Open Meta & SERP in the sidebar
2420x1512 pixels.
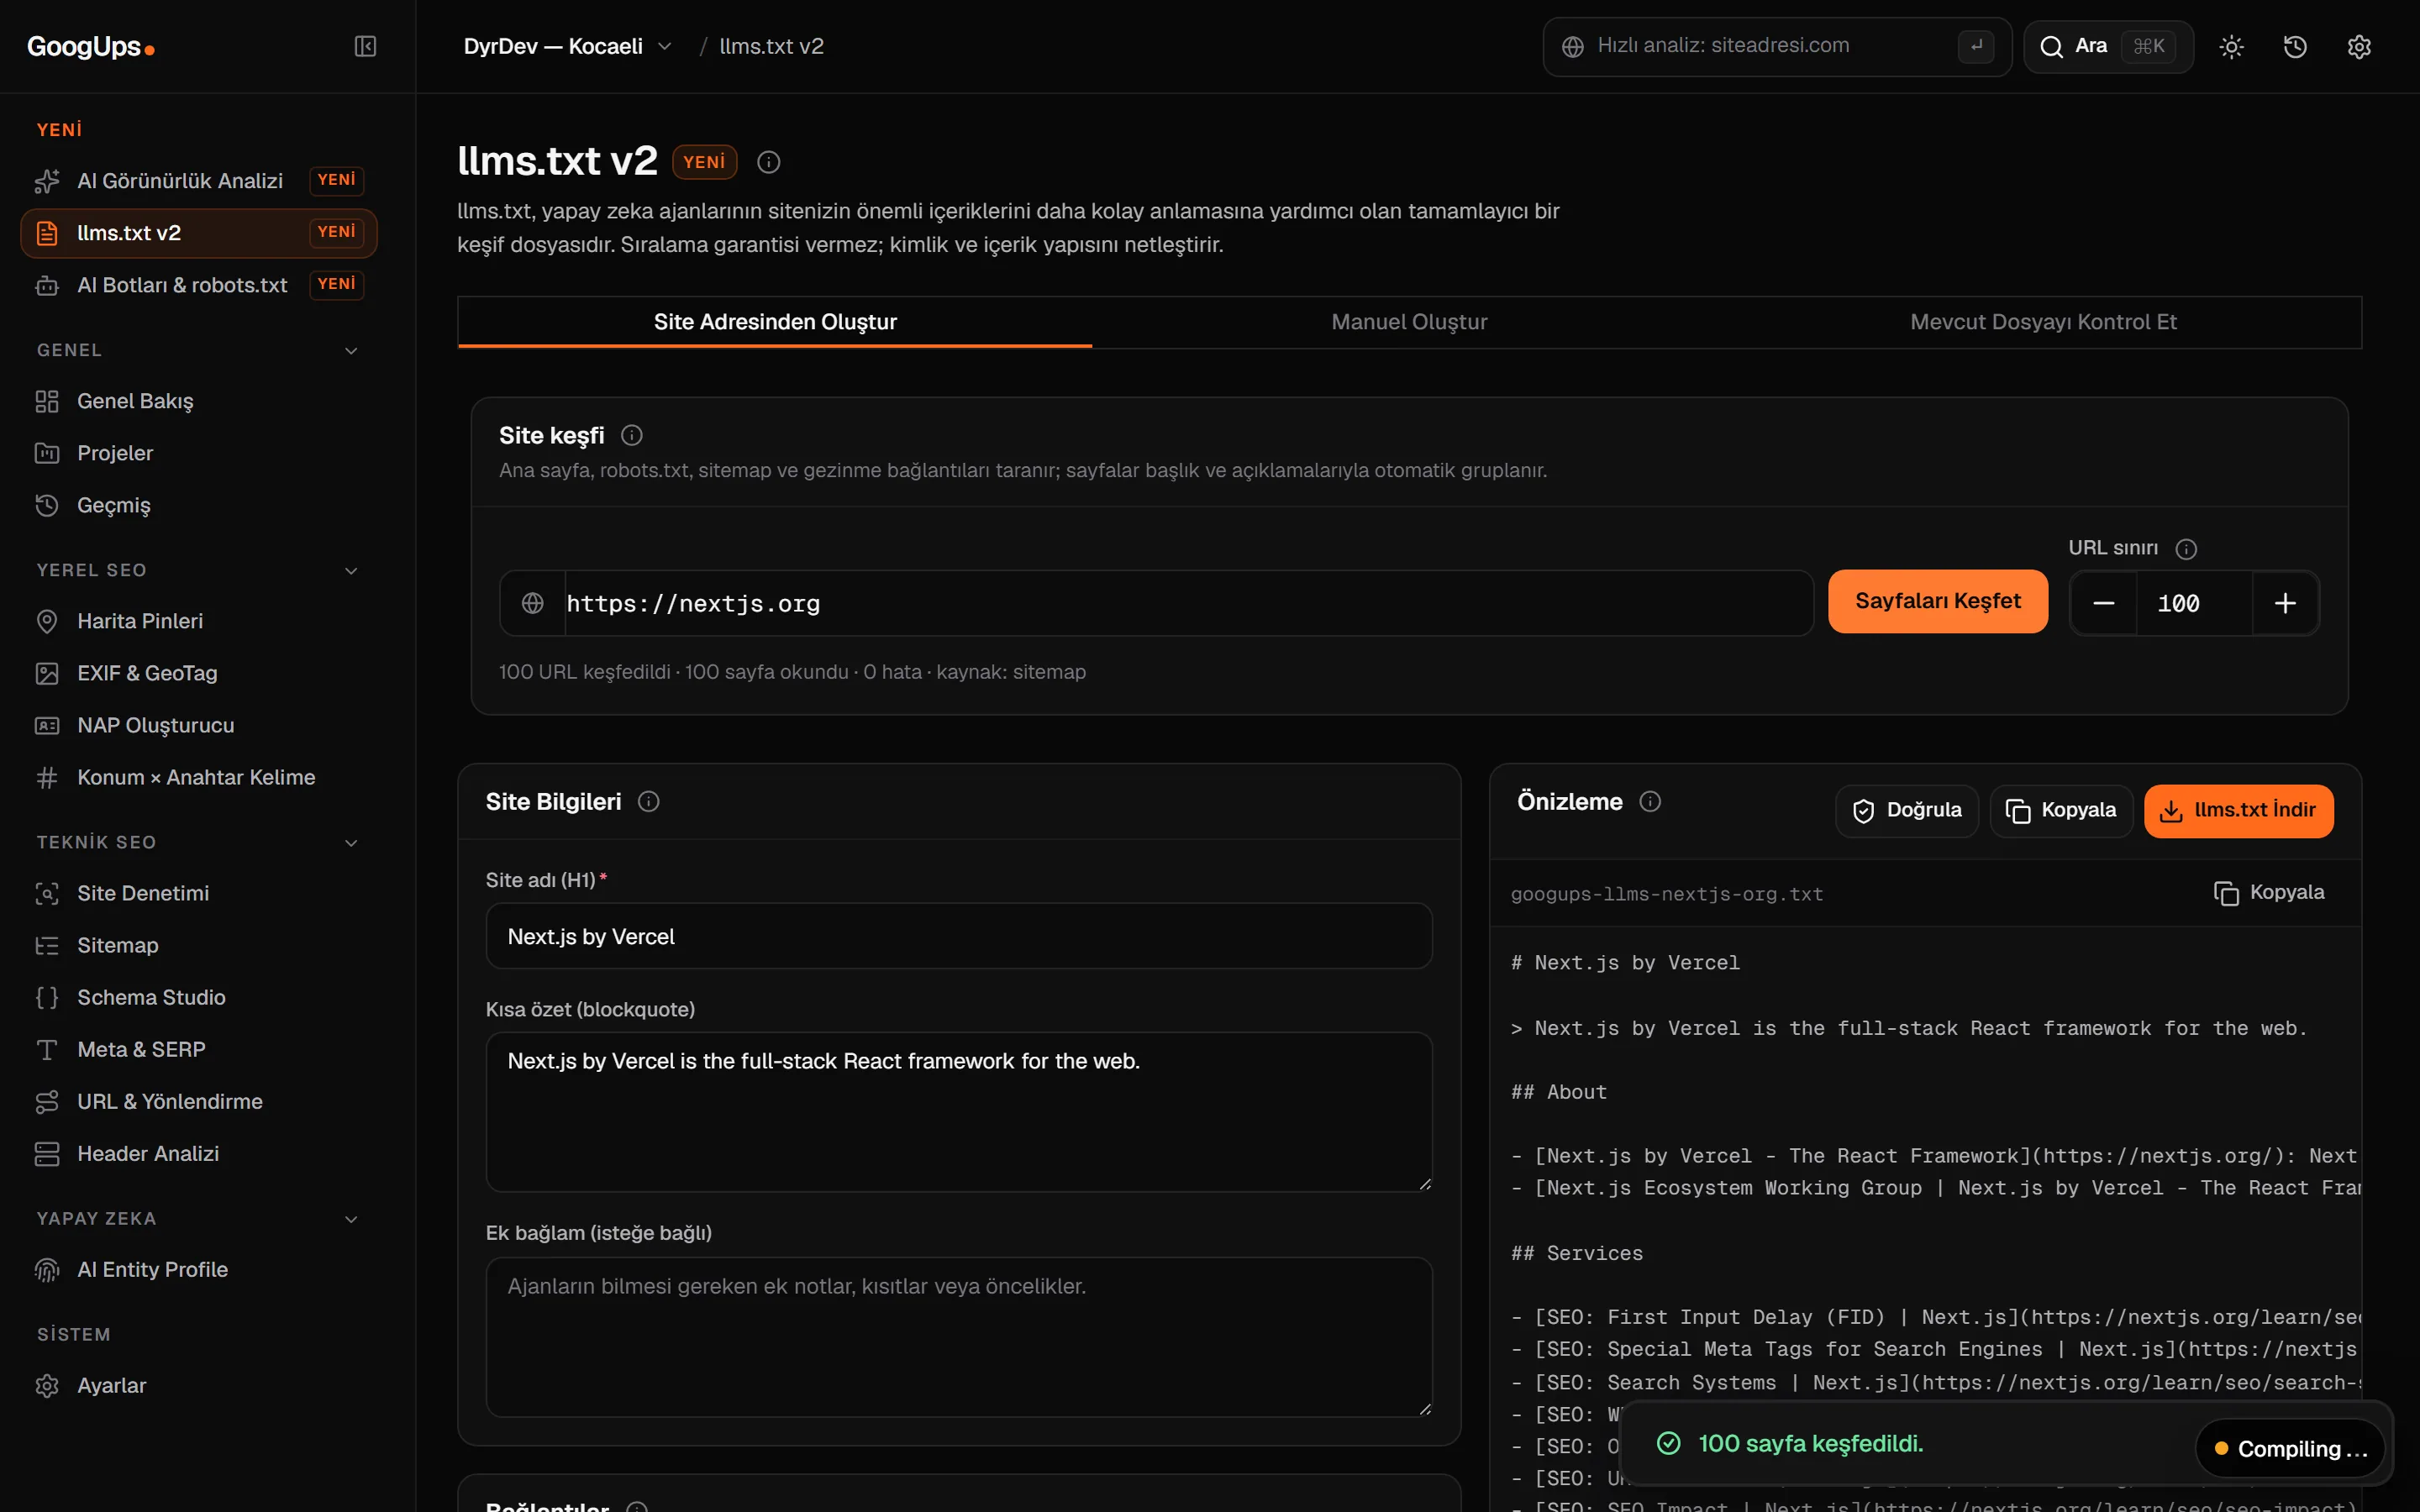(x=198, y=1049)
